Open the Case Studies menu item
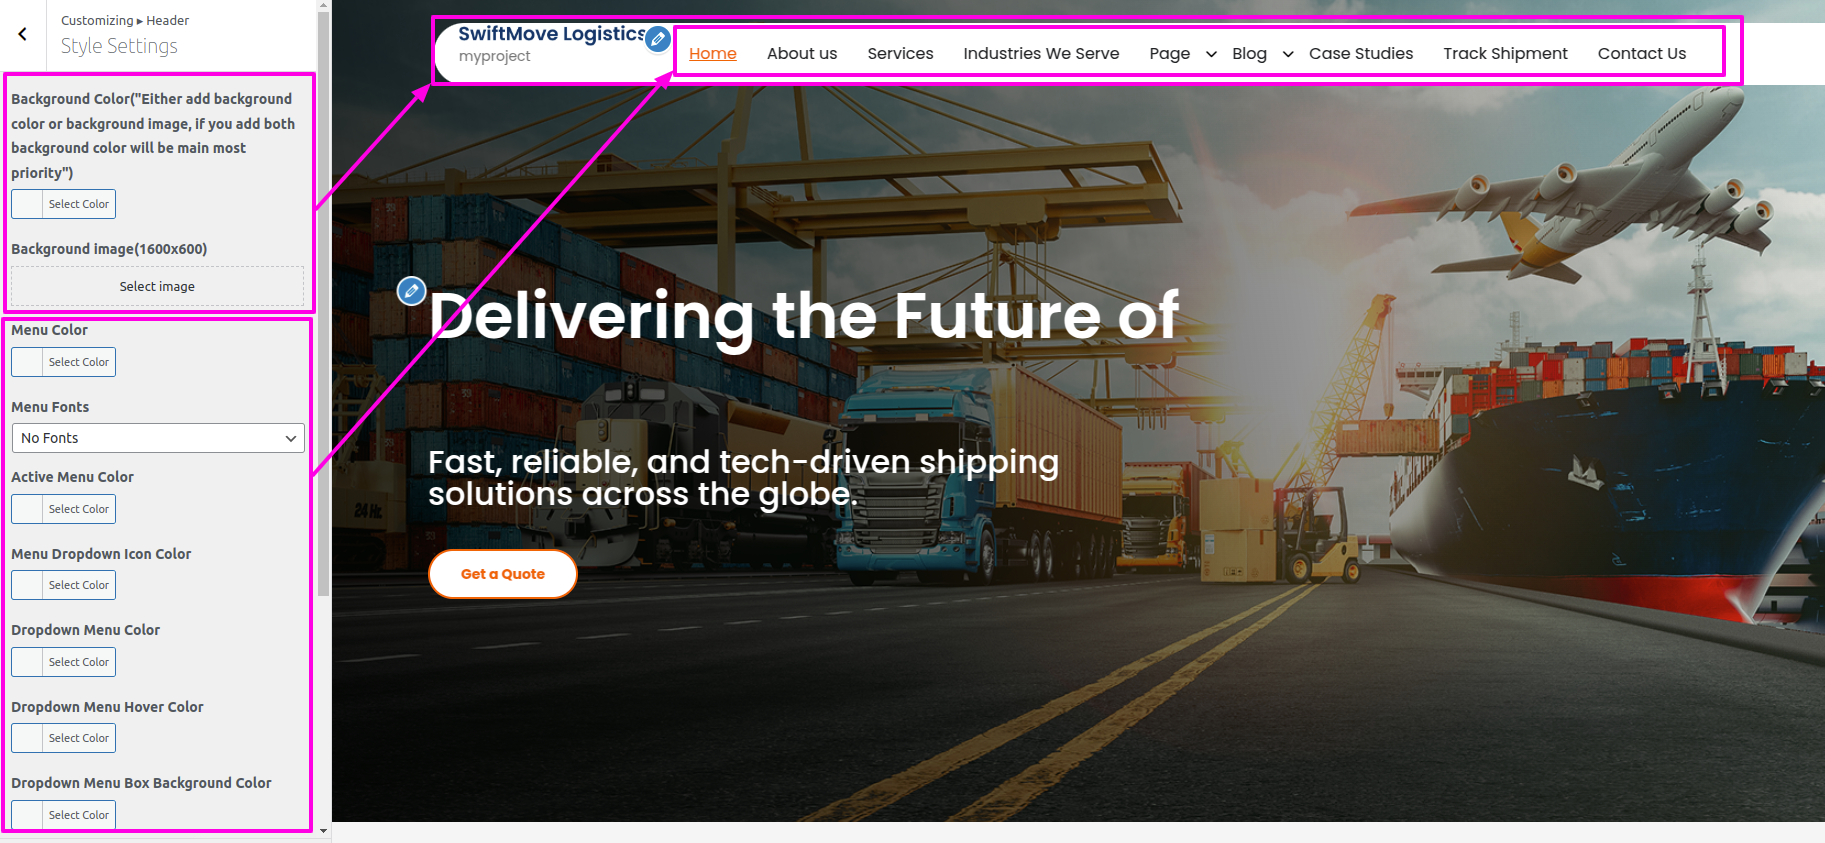Screen dimensions: 1825x843 1361,54
